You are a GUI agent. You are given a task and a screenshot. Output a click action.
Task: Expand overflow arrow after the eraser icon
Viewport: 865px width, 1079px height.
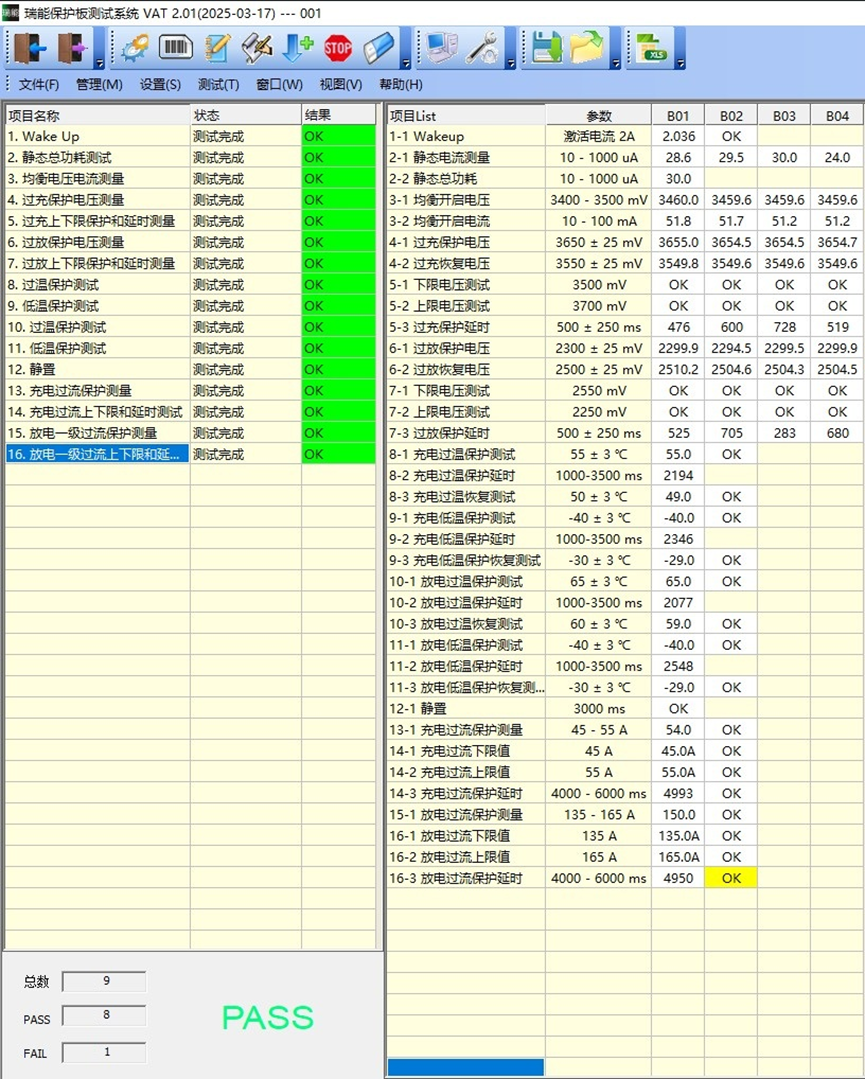[x=406, y=63]
